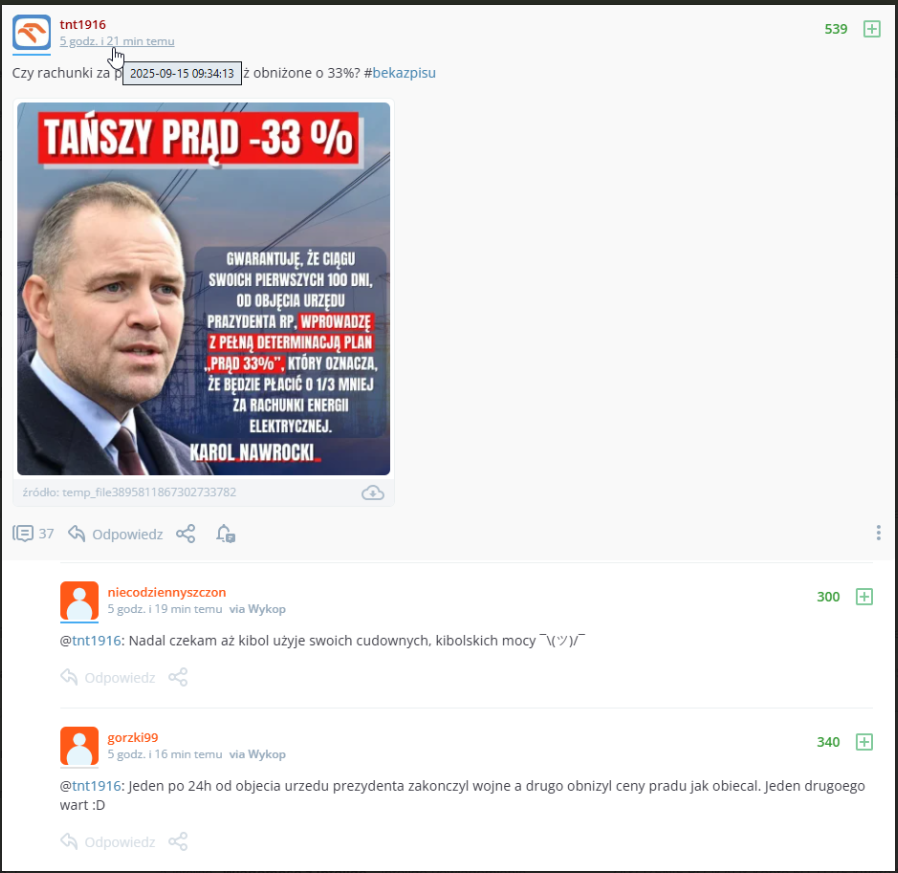Download the image via cloud icon

[x=372, y=493]
